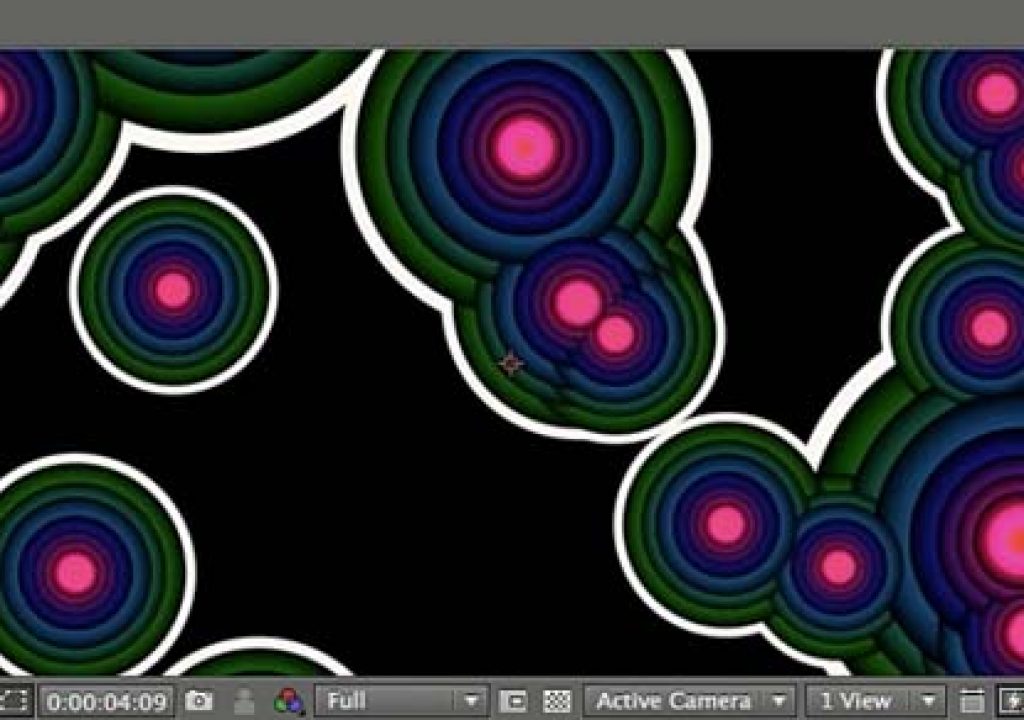Viewport: 1024px width, 720px height.
Task: Take a snapshot with the camera icon
Action: (199, 701)
